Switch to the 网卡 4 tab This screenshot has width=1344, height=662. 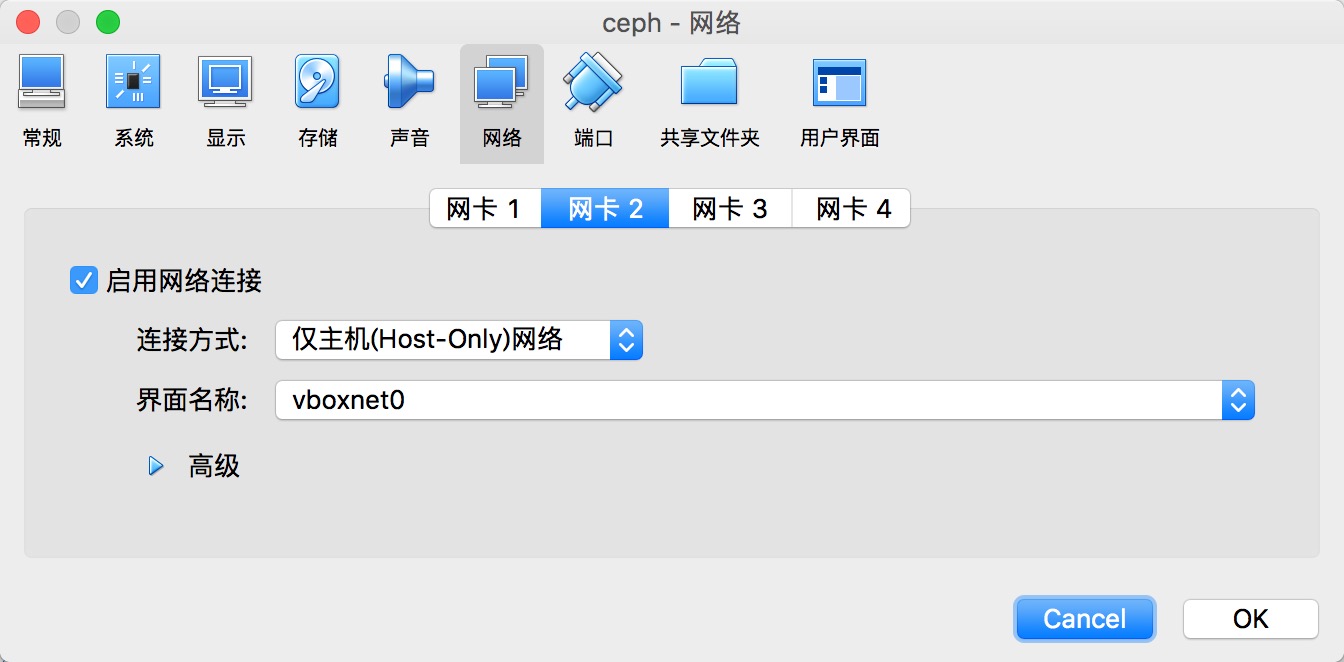coord(852,209)
